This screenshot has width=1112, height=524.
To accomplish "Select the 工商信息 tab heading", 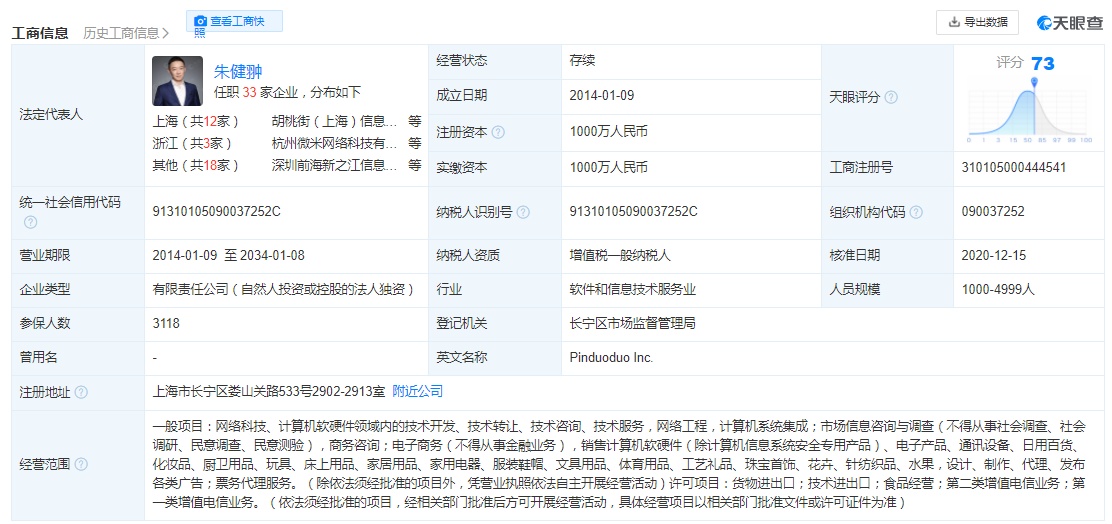I will tap(40, 33).
